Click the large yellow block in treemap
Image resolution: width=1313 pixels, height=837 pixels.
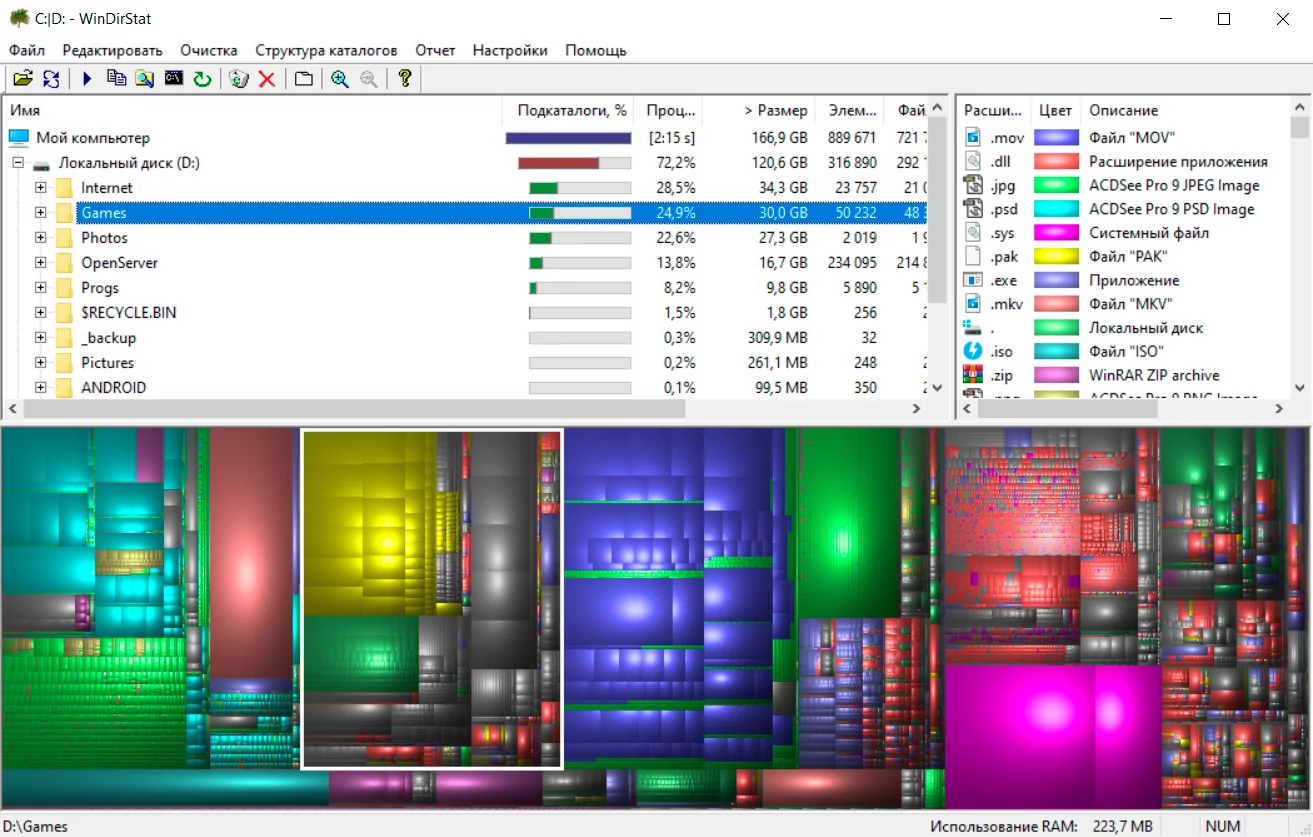point(368,522)
